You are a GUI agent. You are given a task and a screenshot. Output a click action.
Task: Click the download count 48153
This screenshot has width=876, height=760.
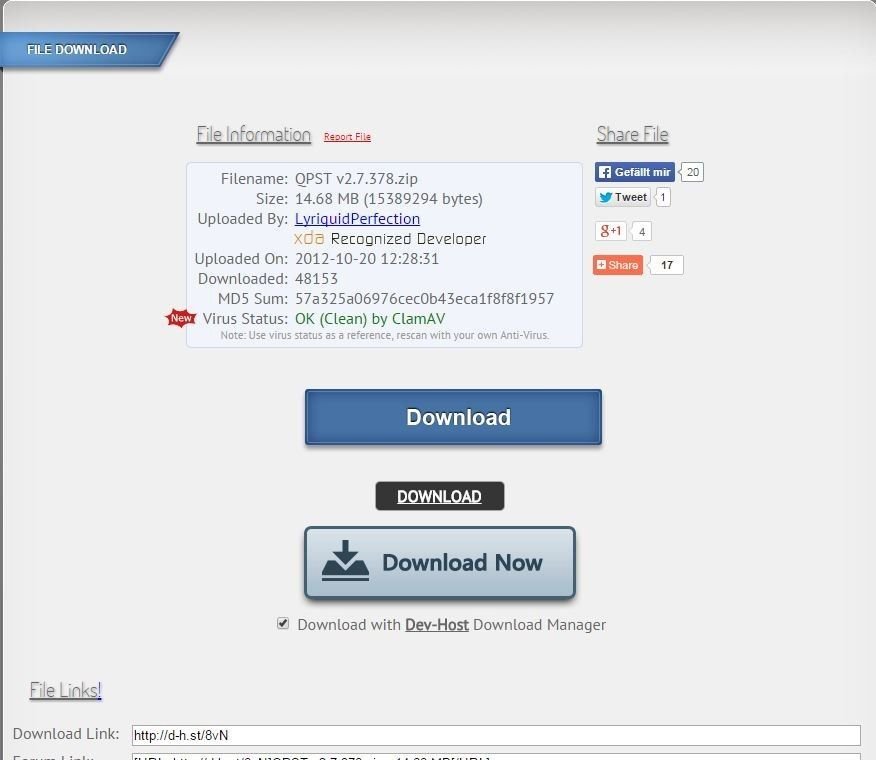316,279
